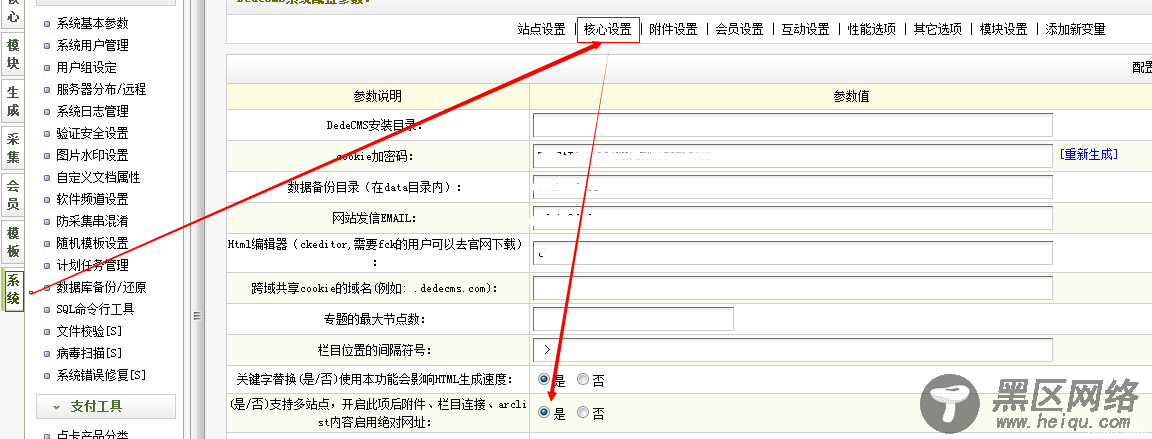Switch to 模块设置 tab
Viewport: 1152px width, 439px height.
[1004, 29]
